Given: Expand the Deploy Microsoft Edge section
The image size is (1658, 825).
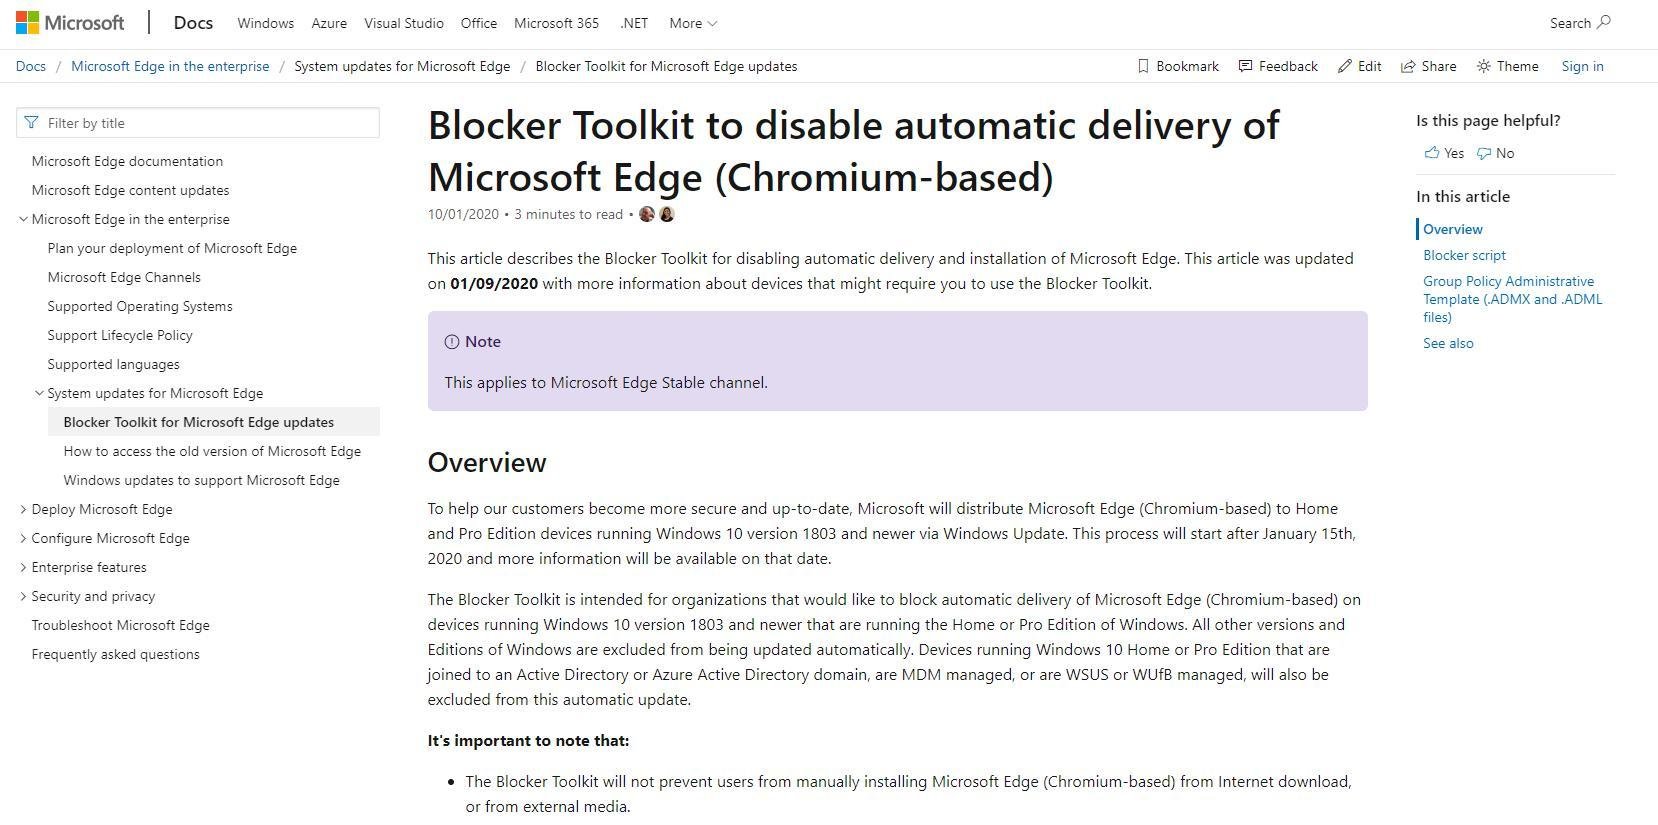Looking at the screenshot, I should pyautogui.click(x=23, y=509).
